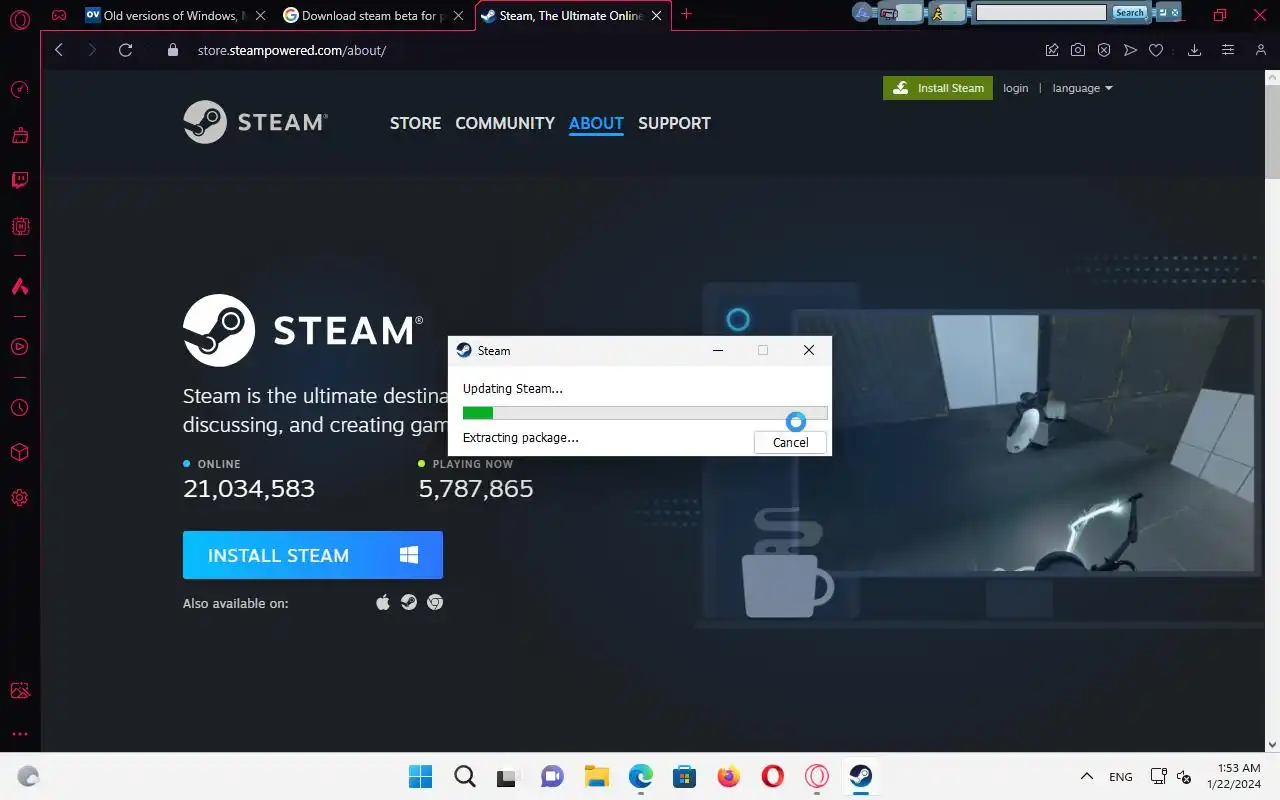1280x800 pixels.
Task: Open the STORE menu
Action: point(415,123)
